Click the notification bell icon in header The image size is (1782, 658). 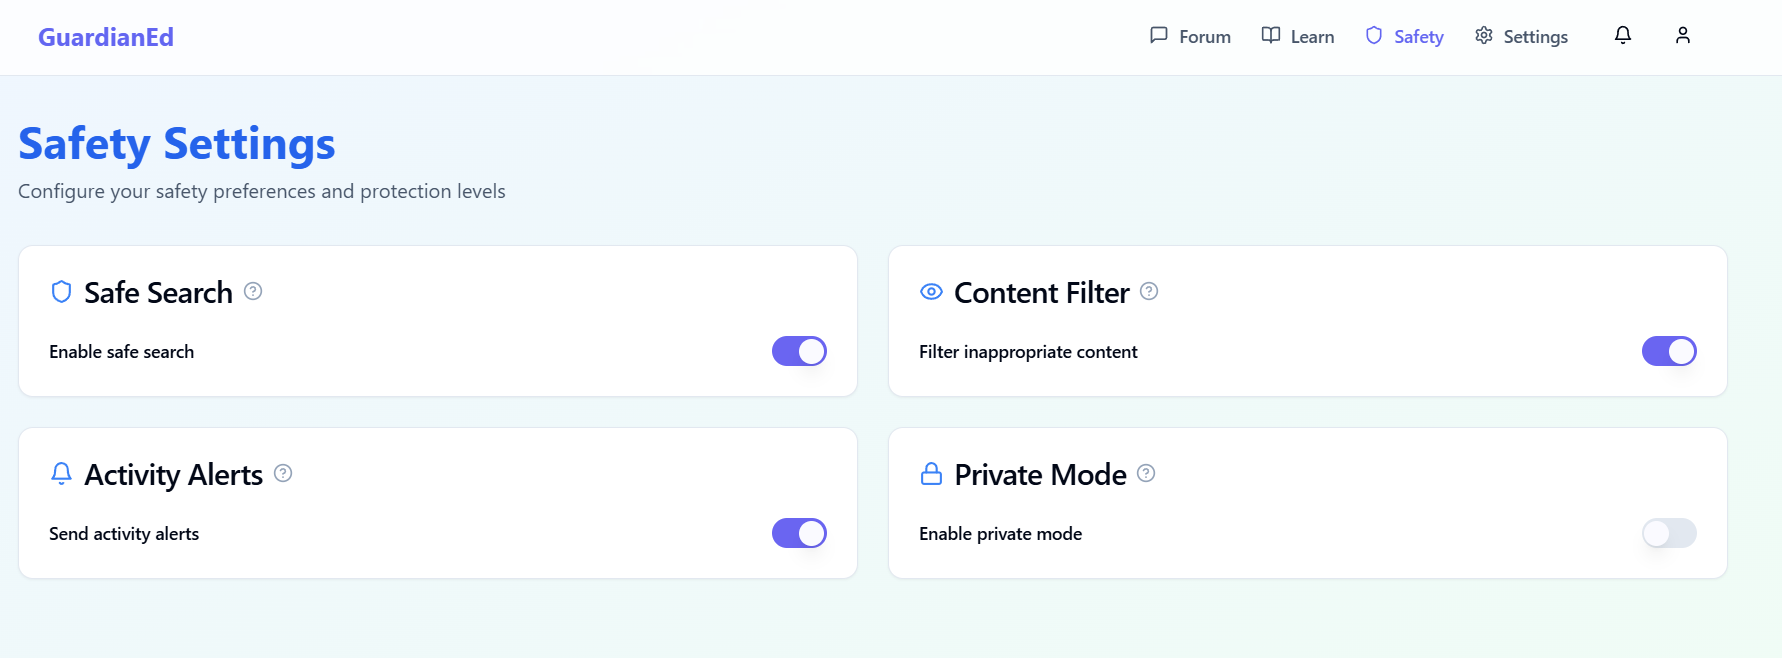[1622, 36]
